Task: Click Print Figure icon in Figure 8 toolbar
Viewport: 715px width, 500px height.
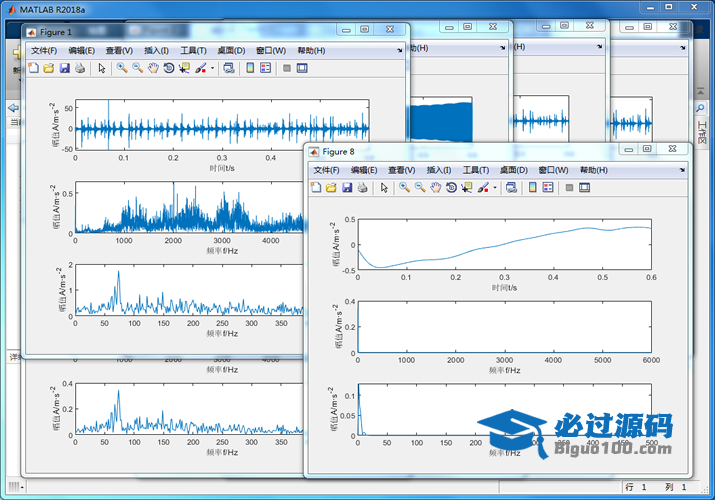Action: (x=363, y=188)
